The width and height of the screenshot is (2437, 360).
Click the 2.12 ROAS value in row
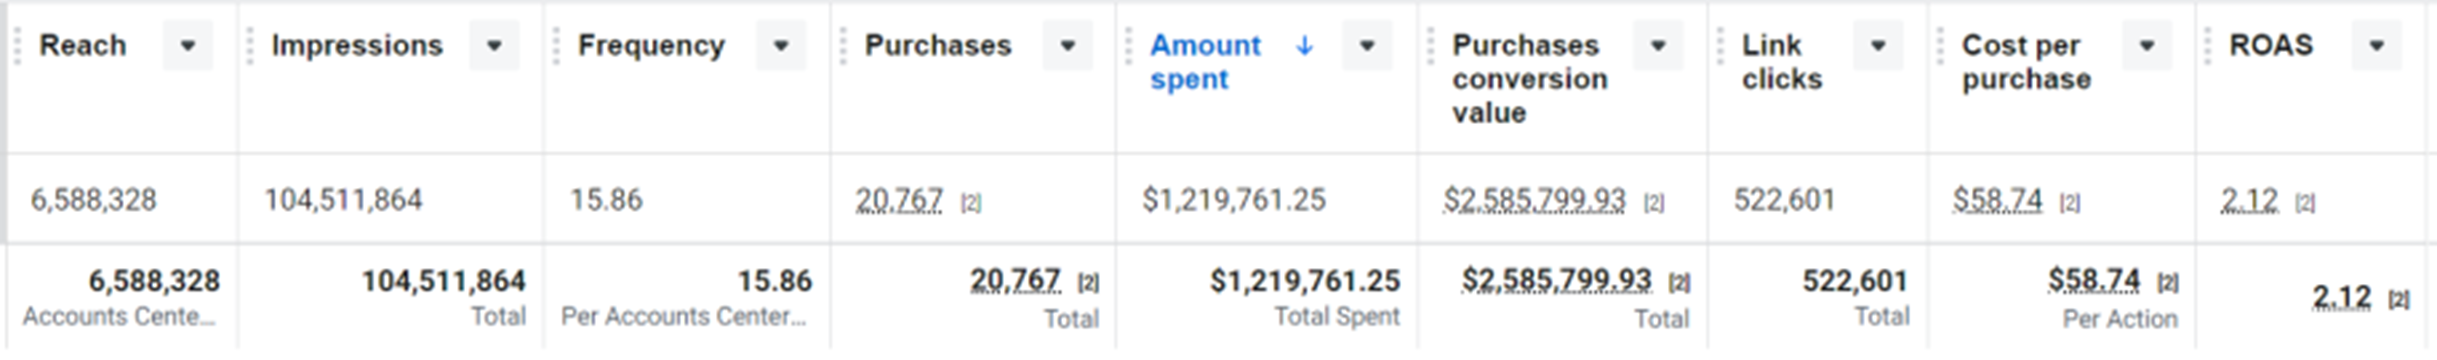tap(2249, 201)
